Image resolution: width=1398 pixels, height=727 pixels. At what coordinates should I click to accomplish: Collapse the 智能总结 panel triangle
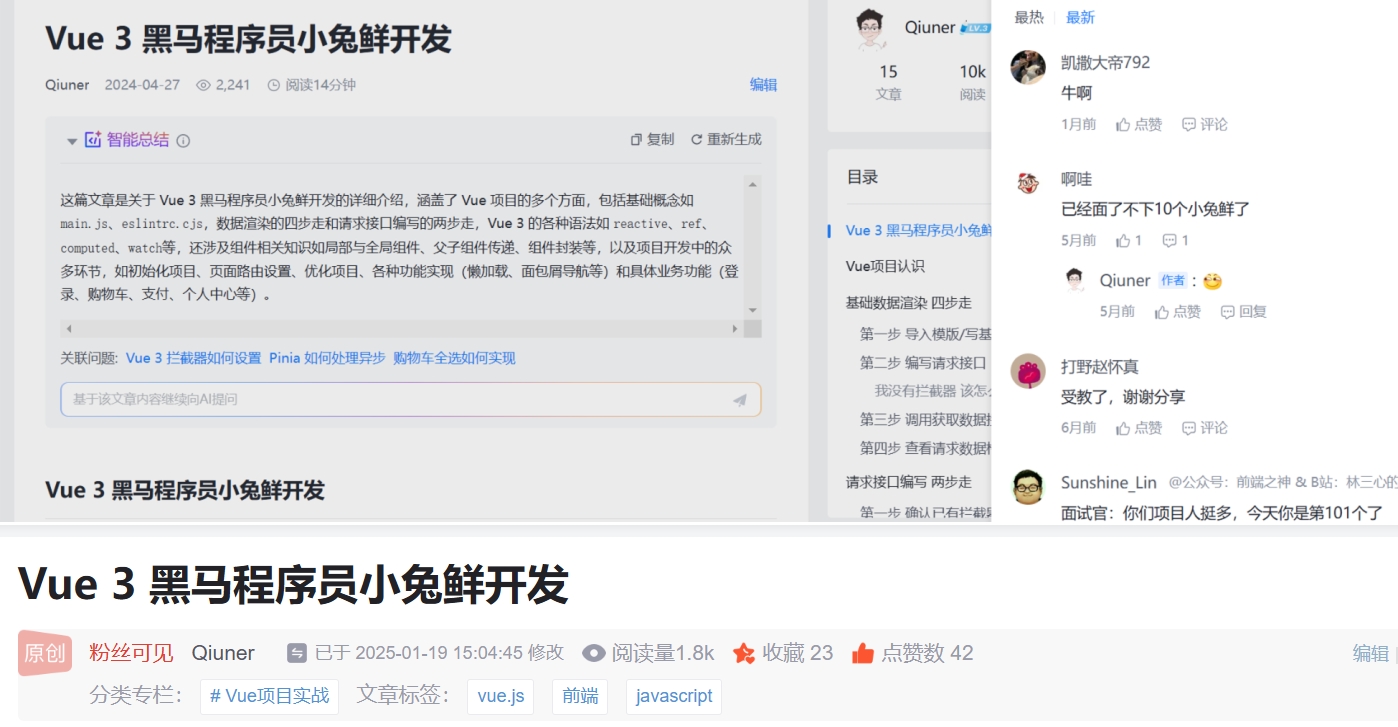72,141
